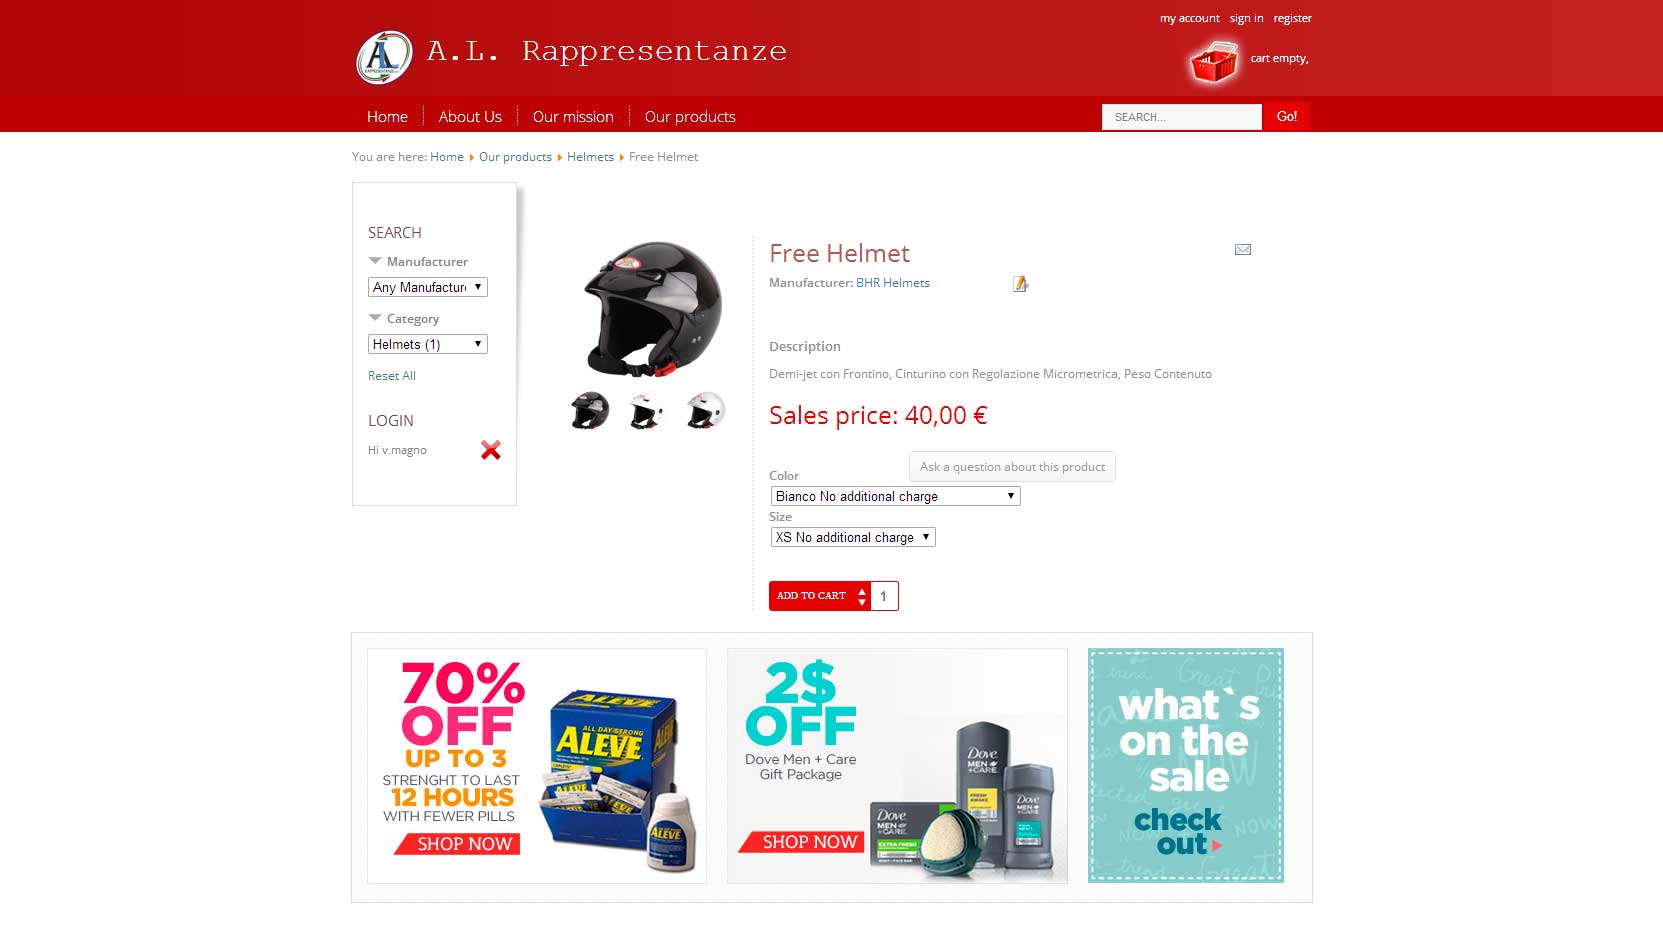Open the Helmets (1) category dropdown
The image size is (1663, 948).
(x=428, y=344)
